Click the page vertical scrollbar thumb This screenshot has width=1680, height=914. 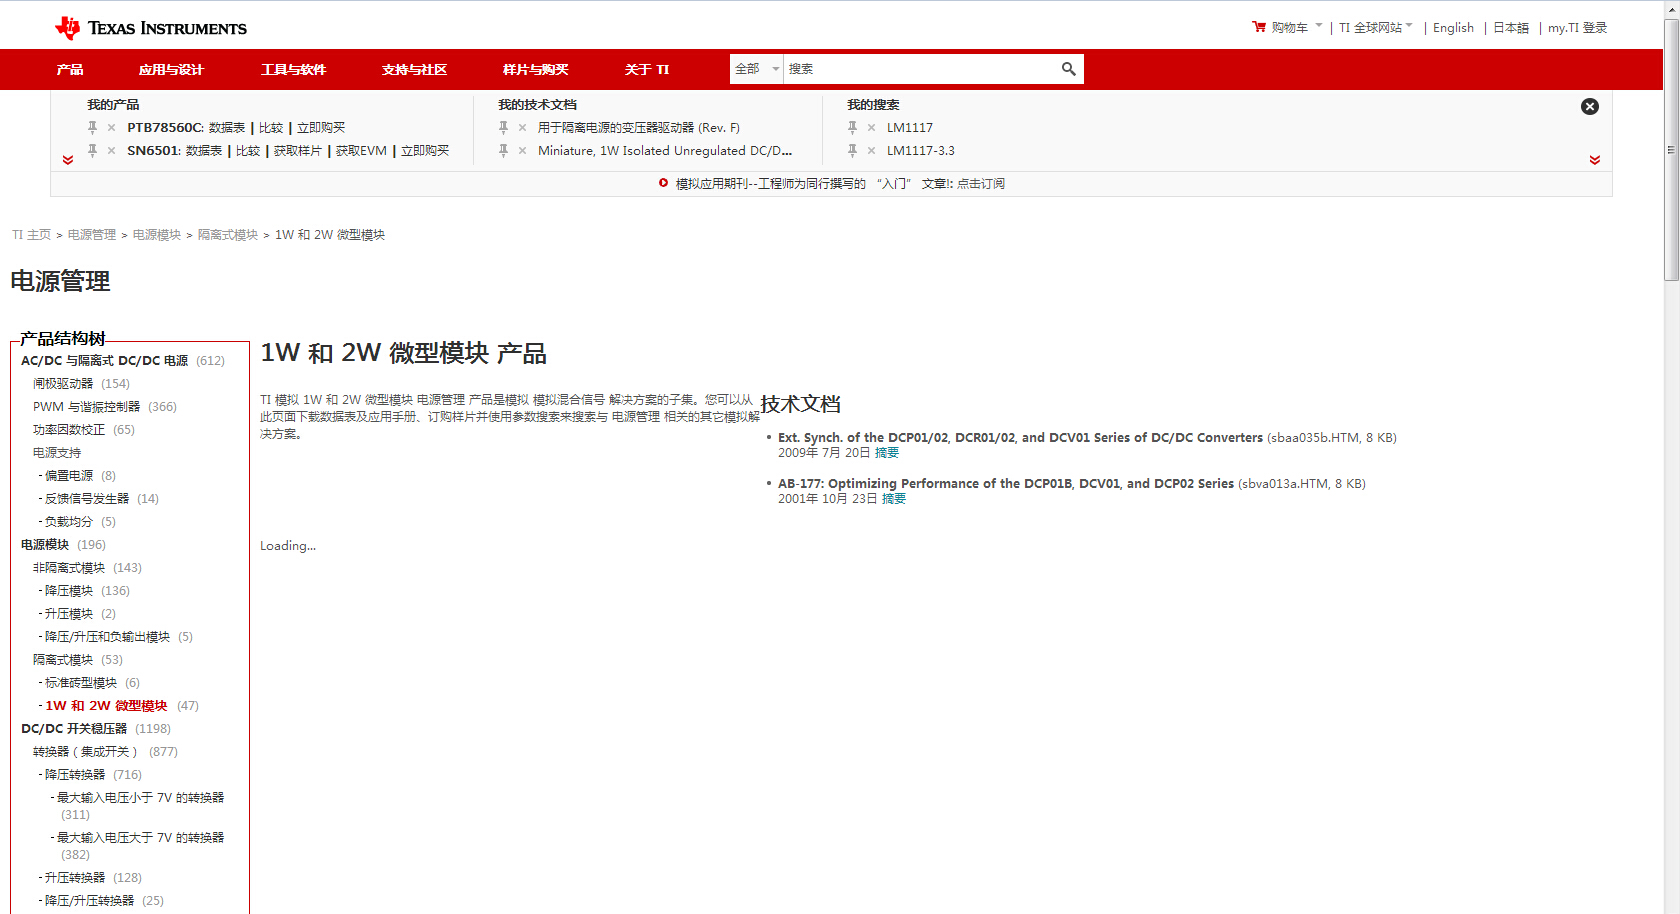click(x=1671, y=150)
